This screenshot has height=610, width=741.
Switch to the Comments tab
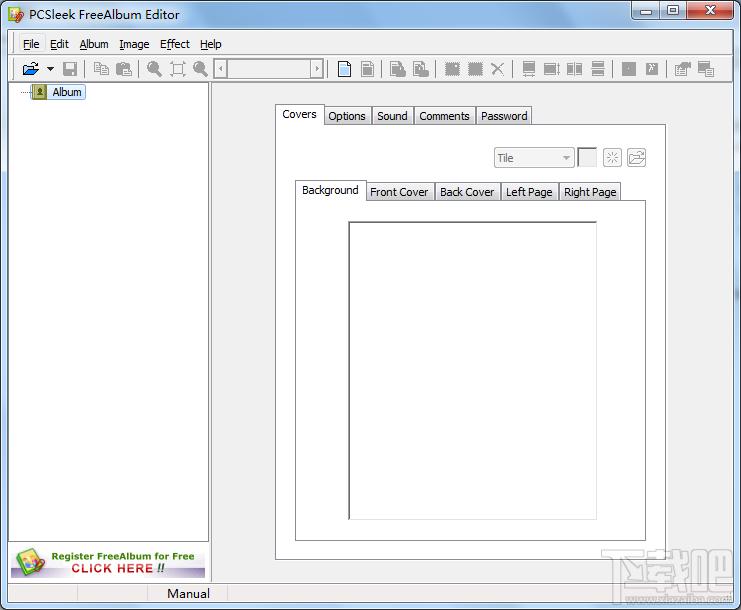444,116
